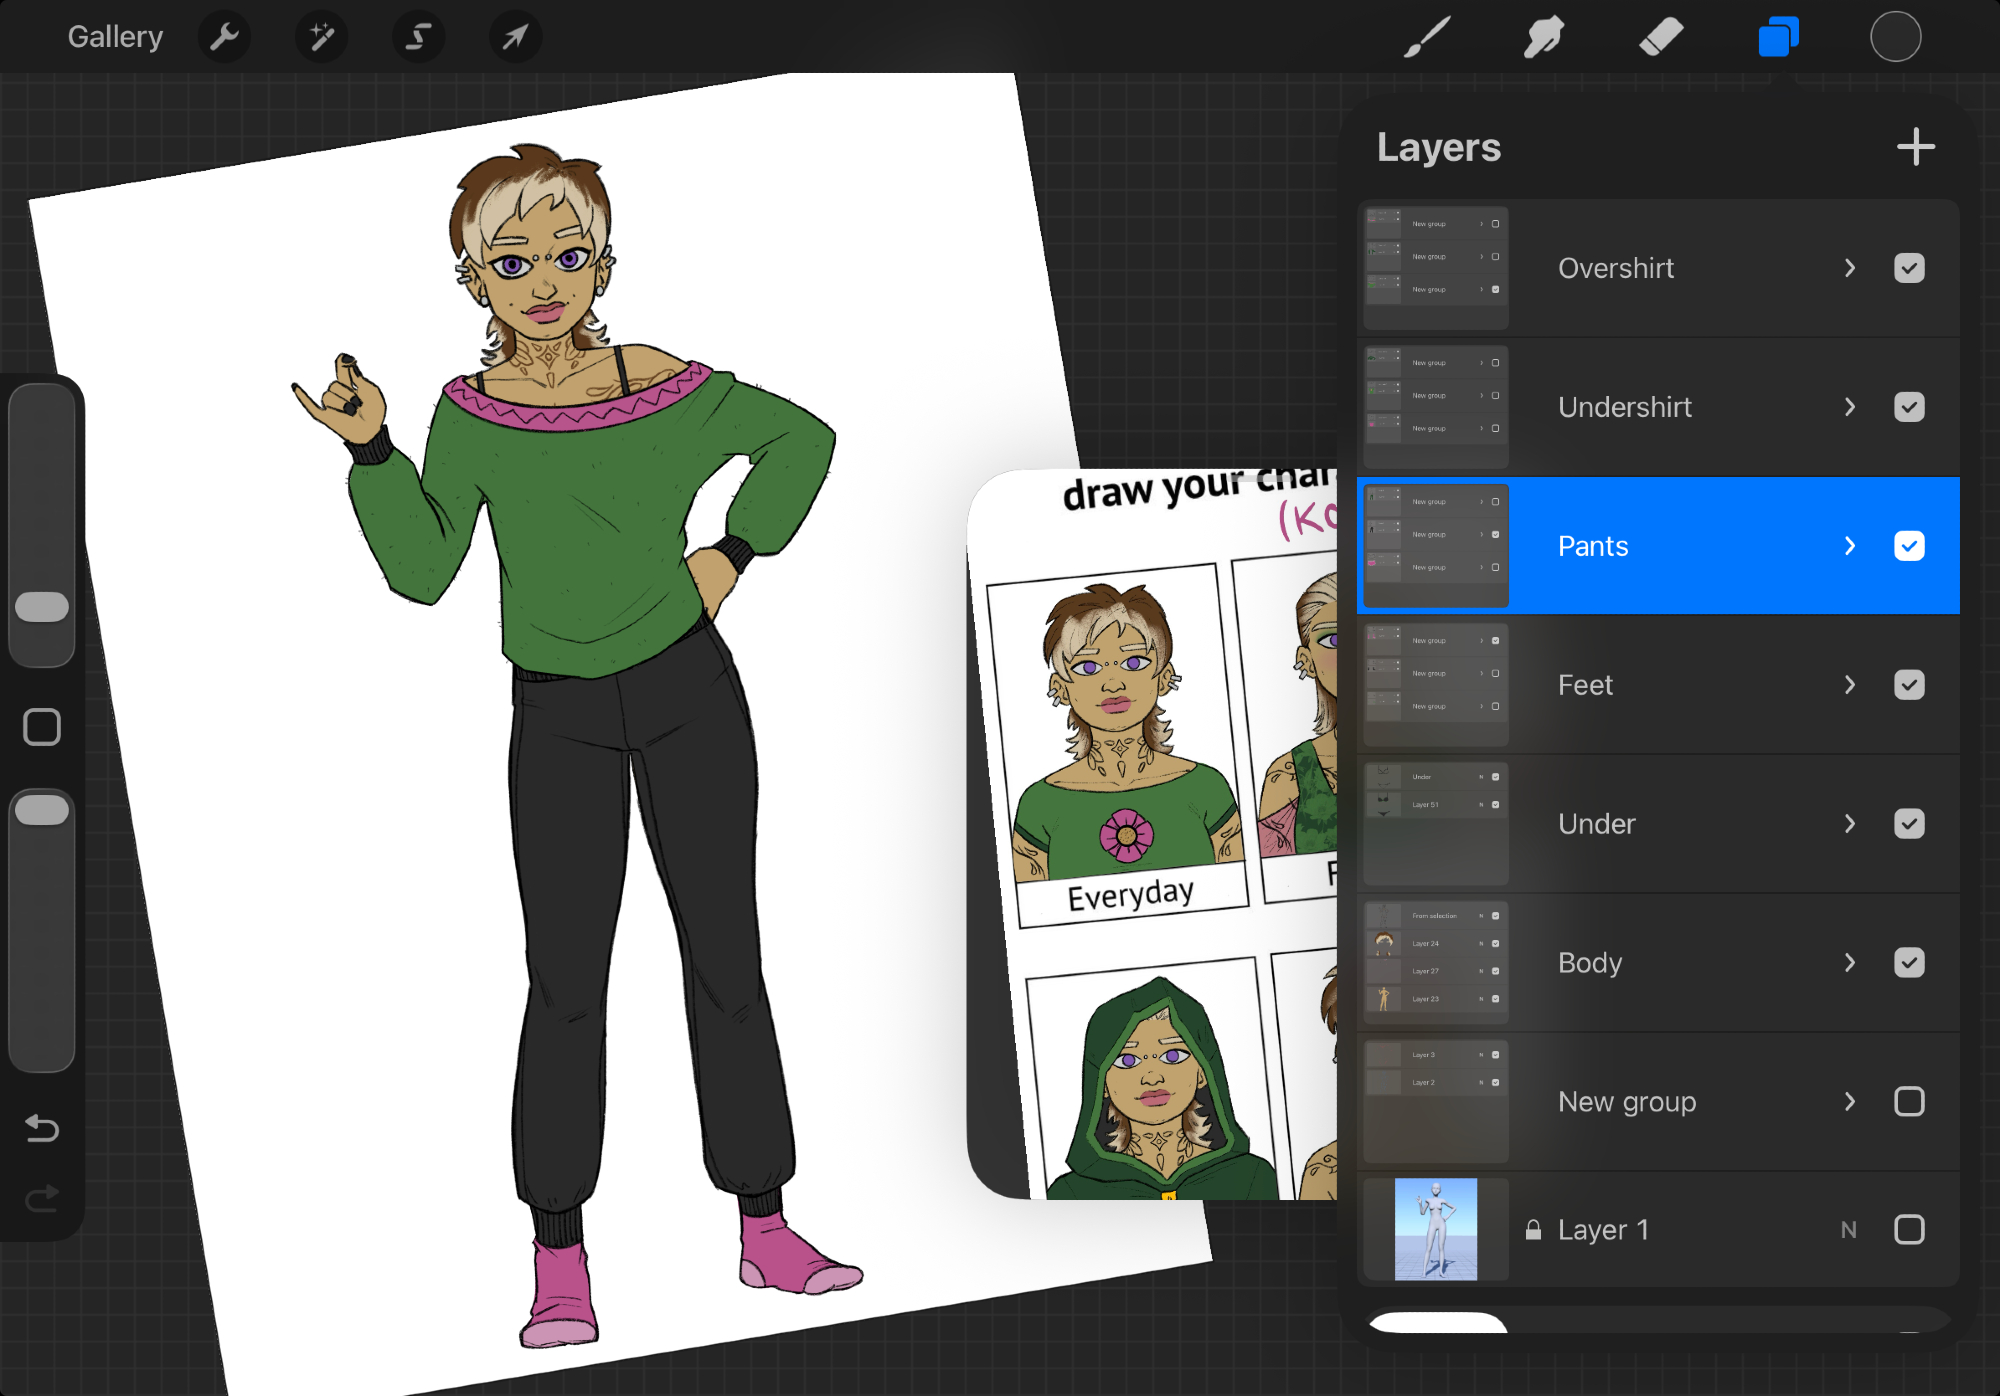
Task: Select the Brush tool
Action: point(1427,37)
